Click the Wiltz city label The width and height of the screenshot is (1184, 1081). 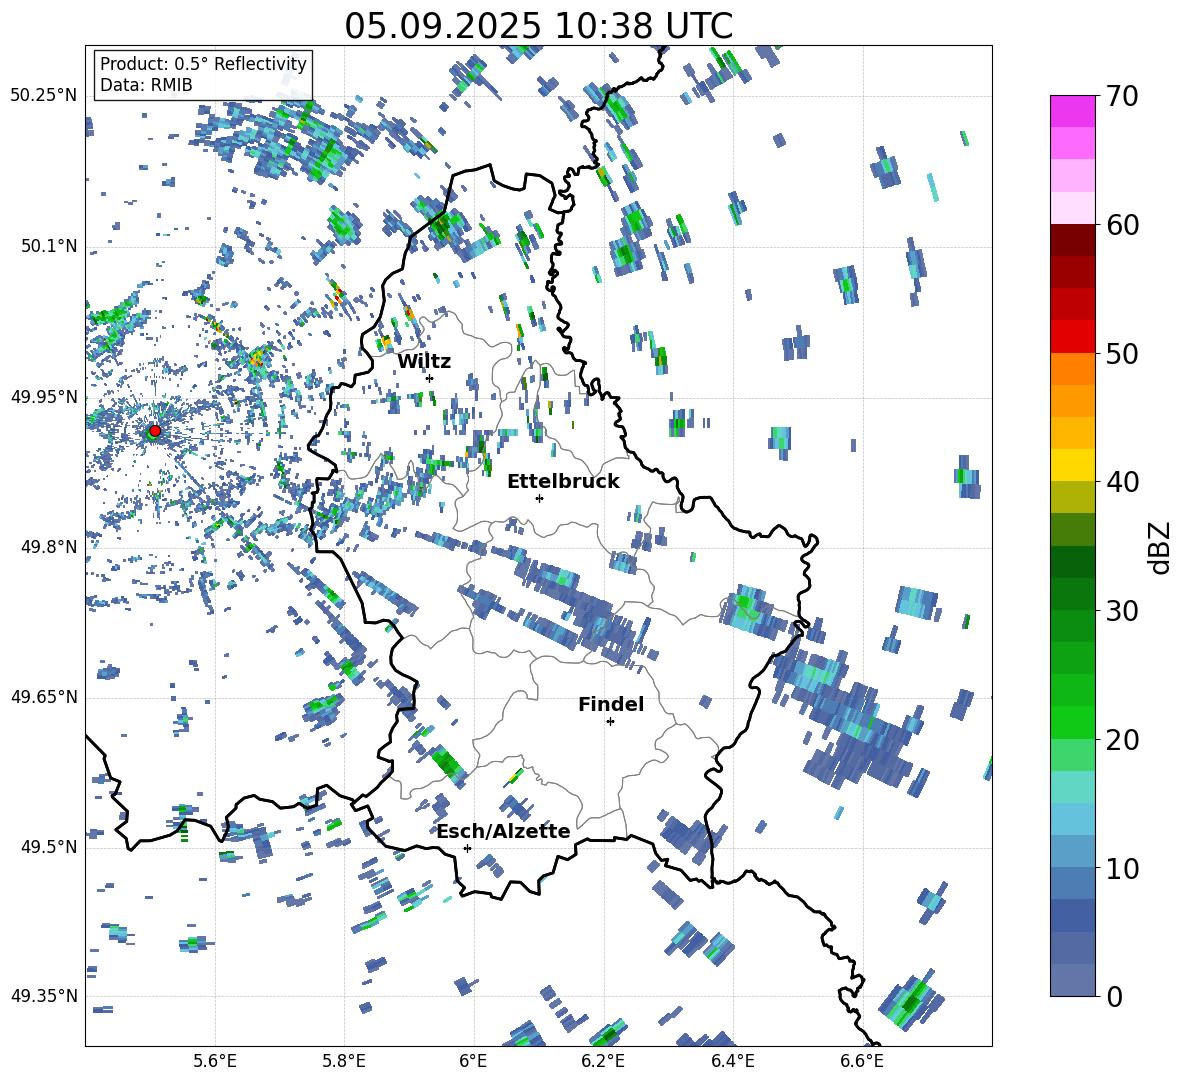pos(424,362)
